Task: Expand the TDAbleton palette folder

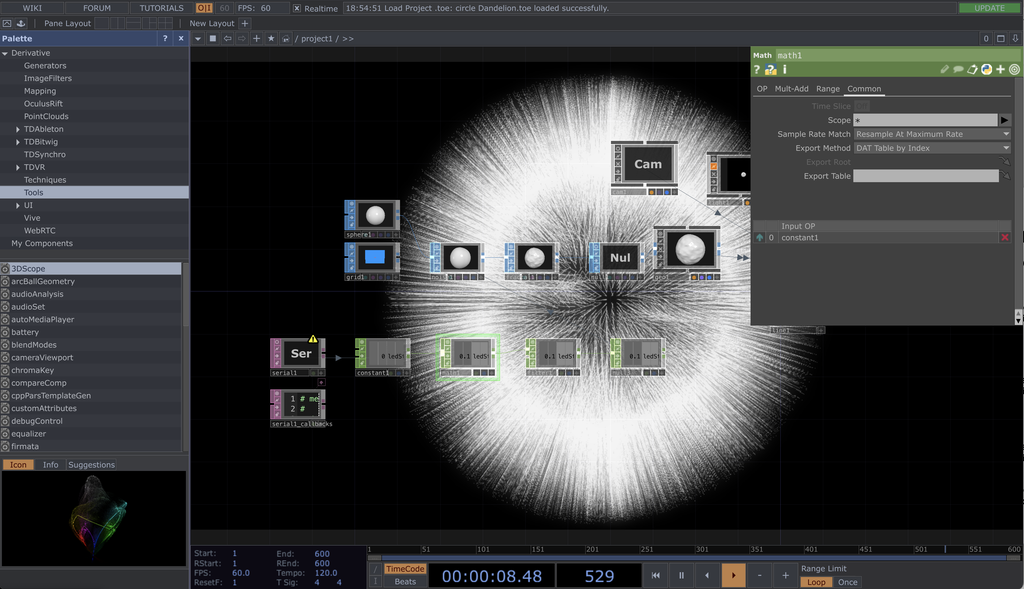Action: (x=18, y=129)
